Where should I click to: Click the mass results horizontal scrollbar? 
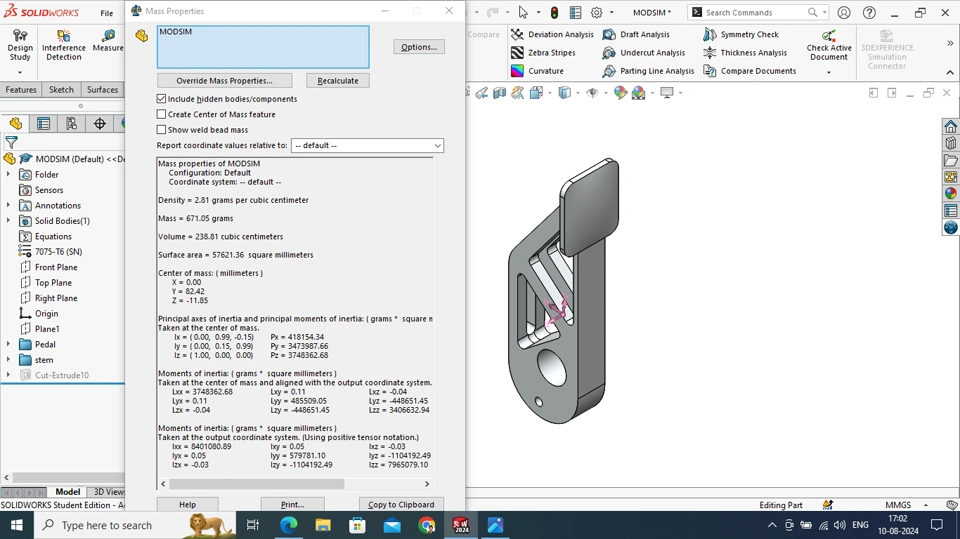pos(257,484)
